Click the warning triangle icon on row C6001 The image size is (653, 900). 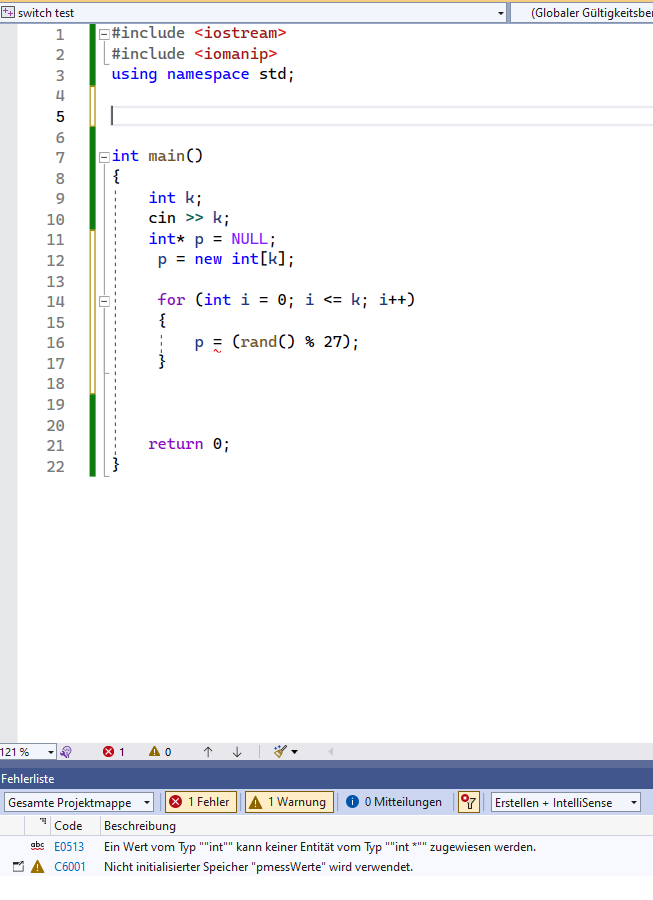point(37,867)
